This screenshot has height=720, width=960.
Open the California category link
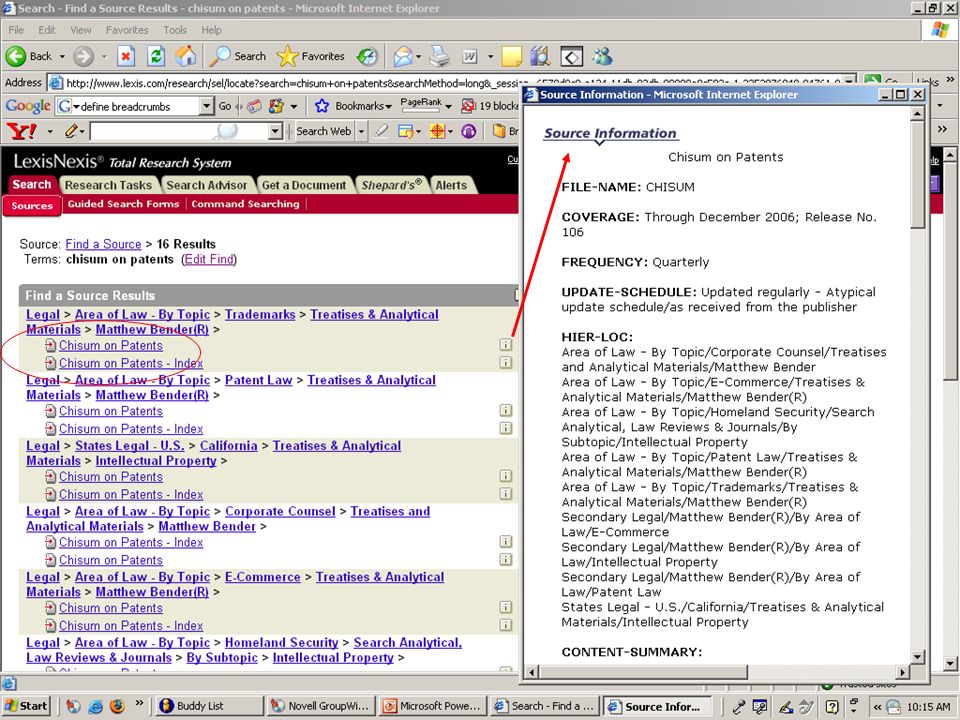pyautogui.click(x=228, y=445)
